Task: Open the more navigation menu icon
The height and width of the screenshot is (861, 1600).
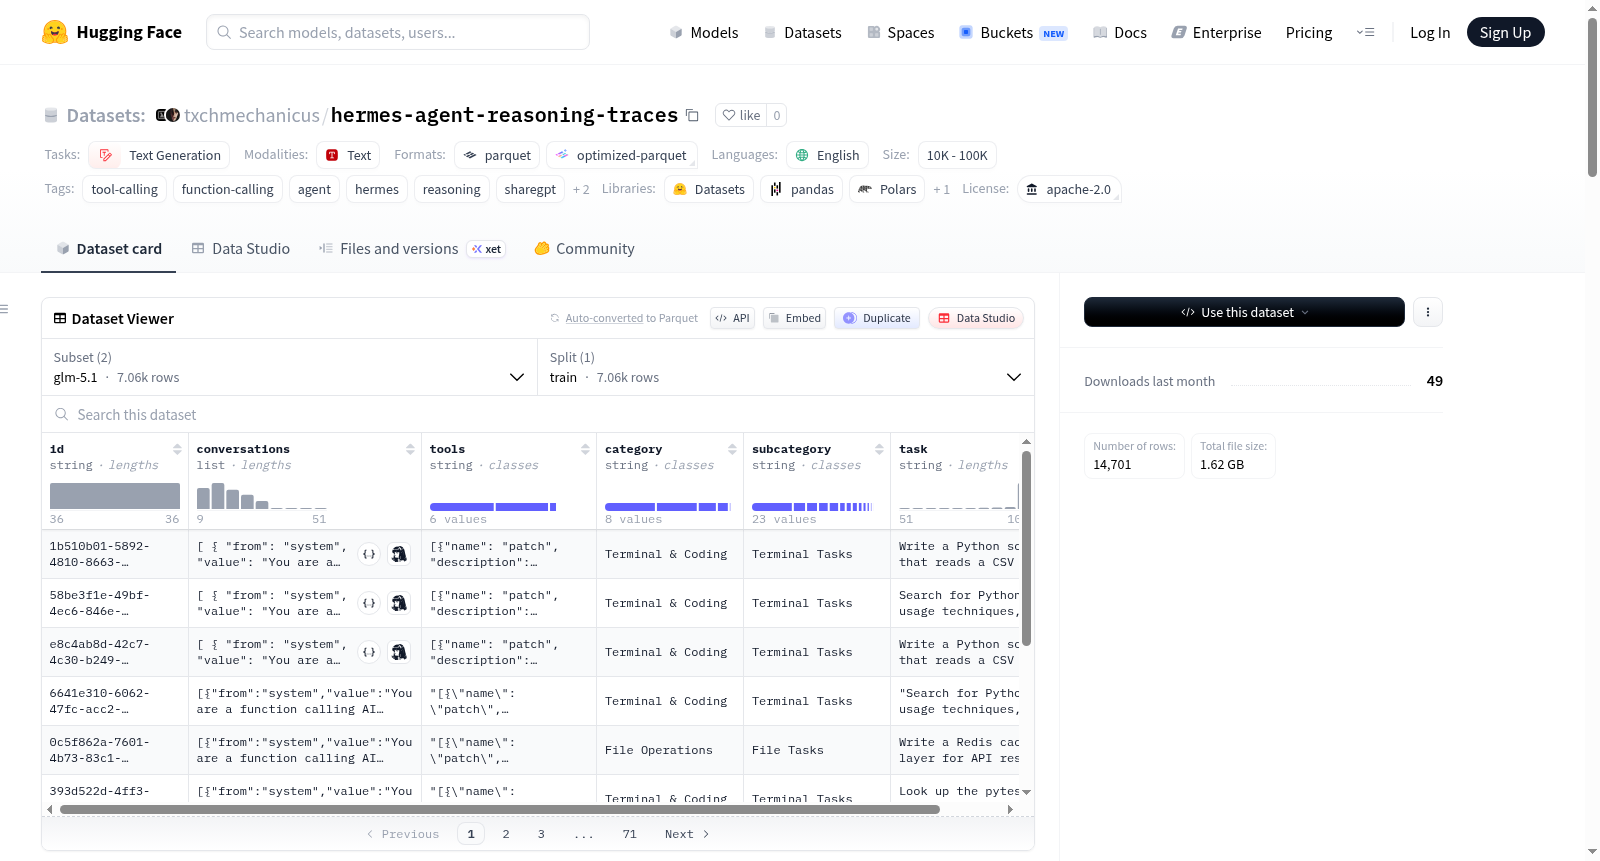Action: 1365,32
